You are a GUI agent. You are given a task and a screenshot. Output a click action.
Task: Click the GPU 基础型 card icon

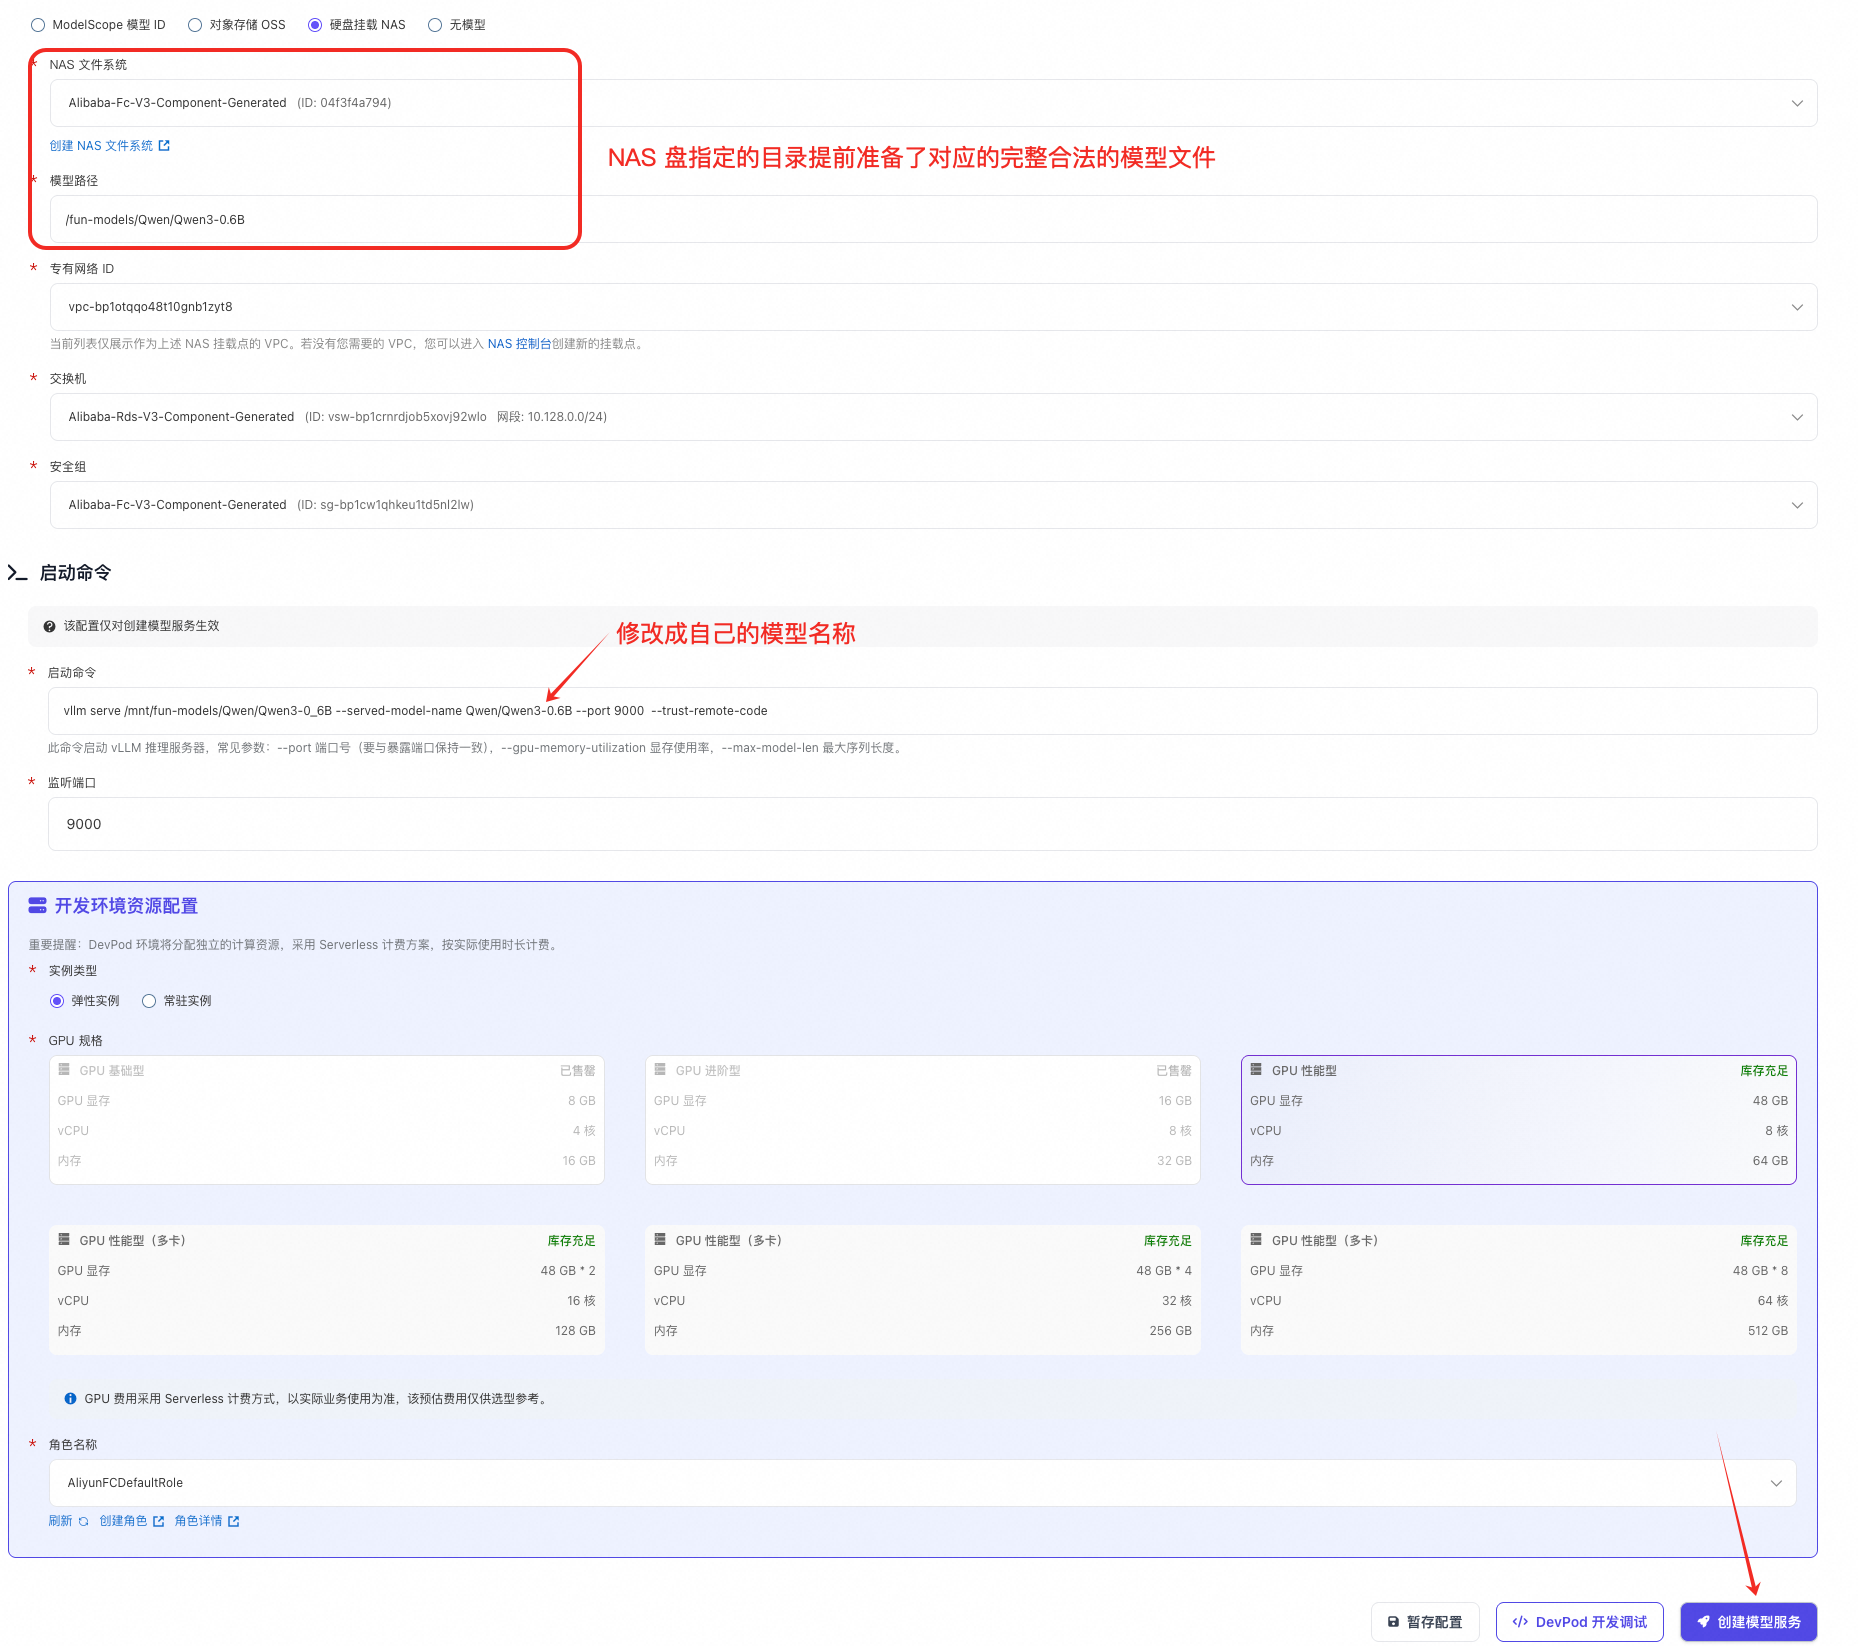64,1070
